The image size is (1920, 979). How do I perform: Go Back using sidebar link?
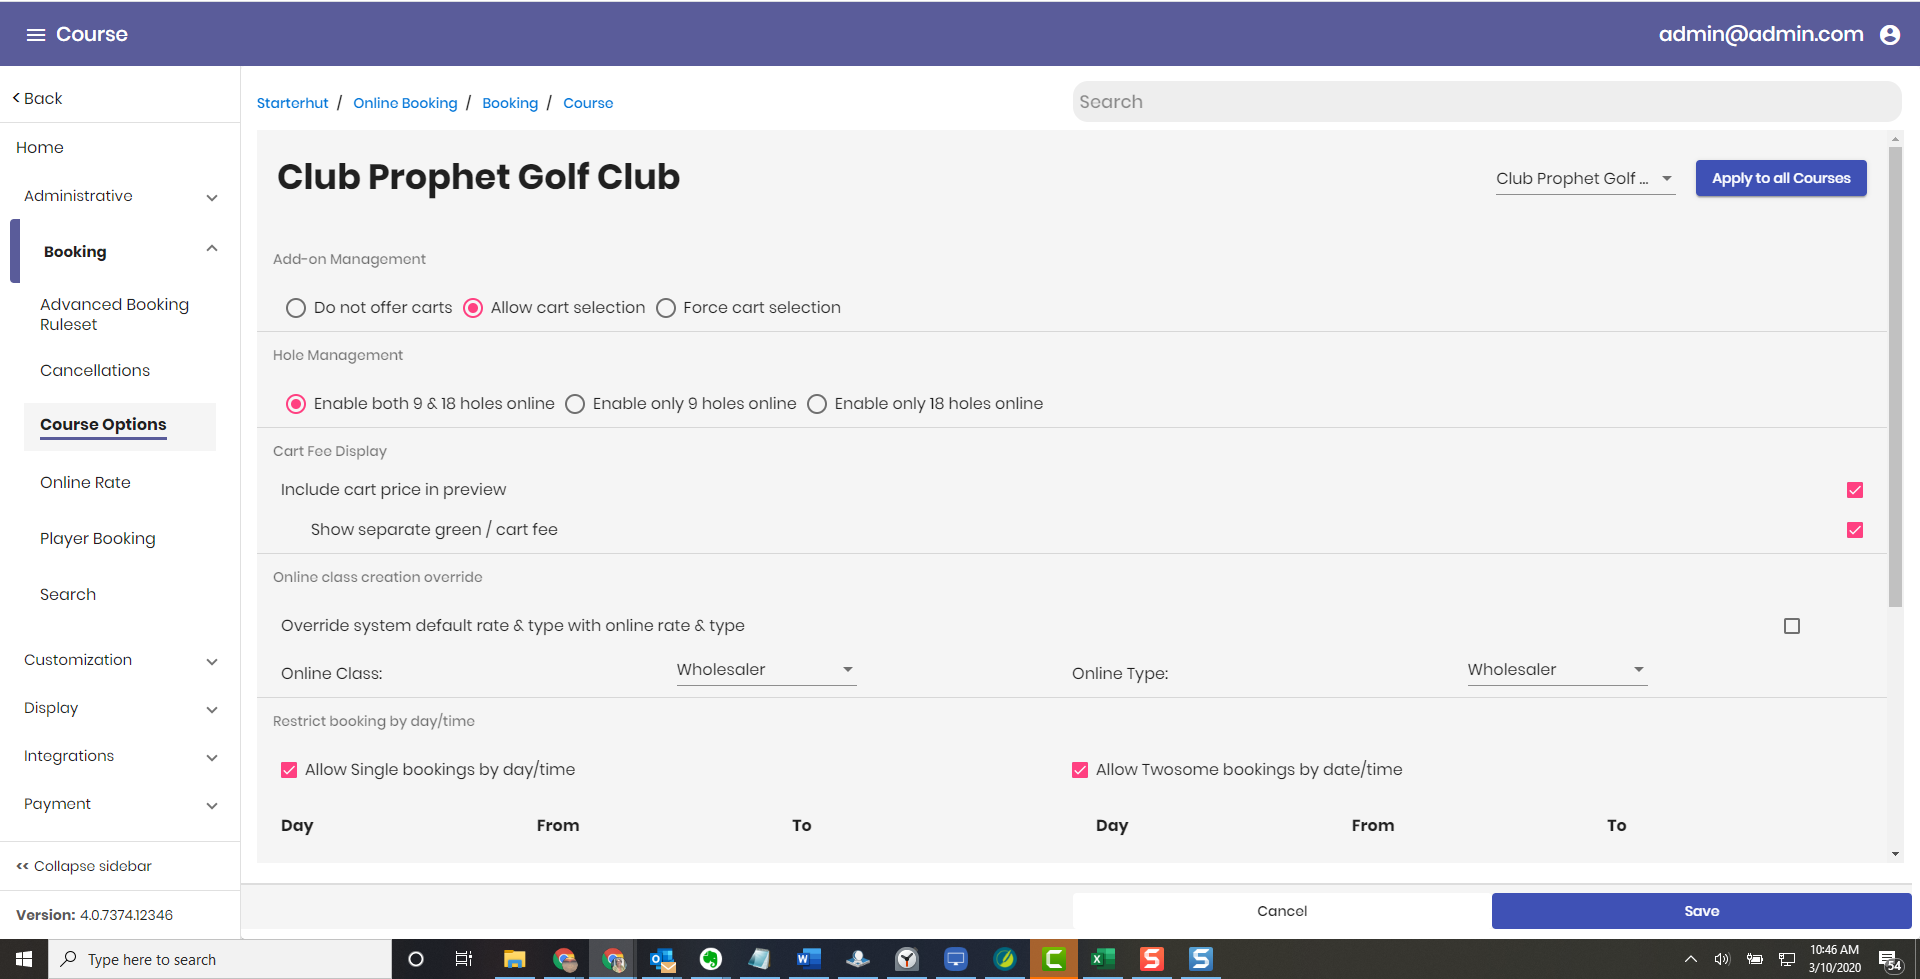pos(37,98)
